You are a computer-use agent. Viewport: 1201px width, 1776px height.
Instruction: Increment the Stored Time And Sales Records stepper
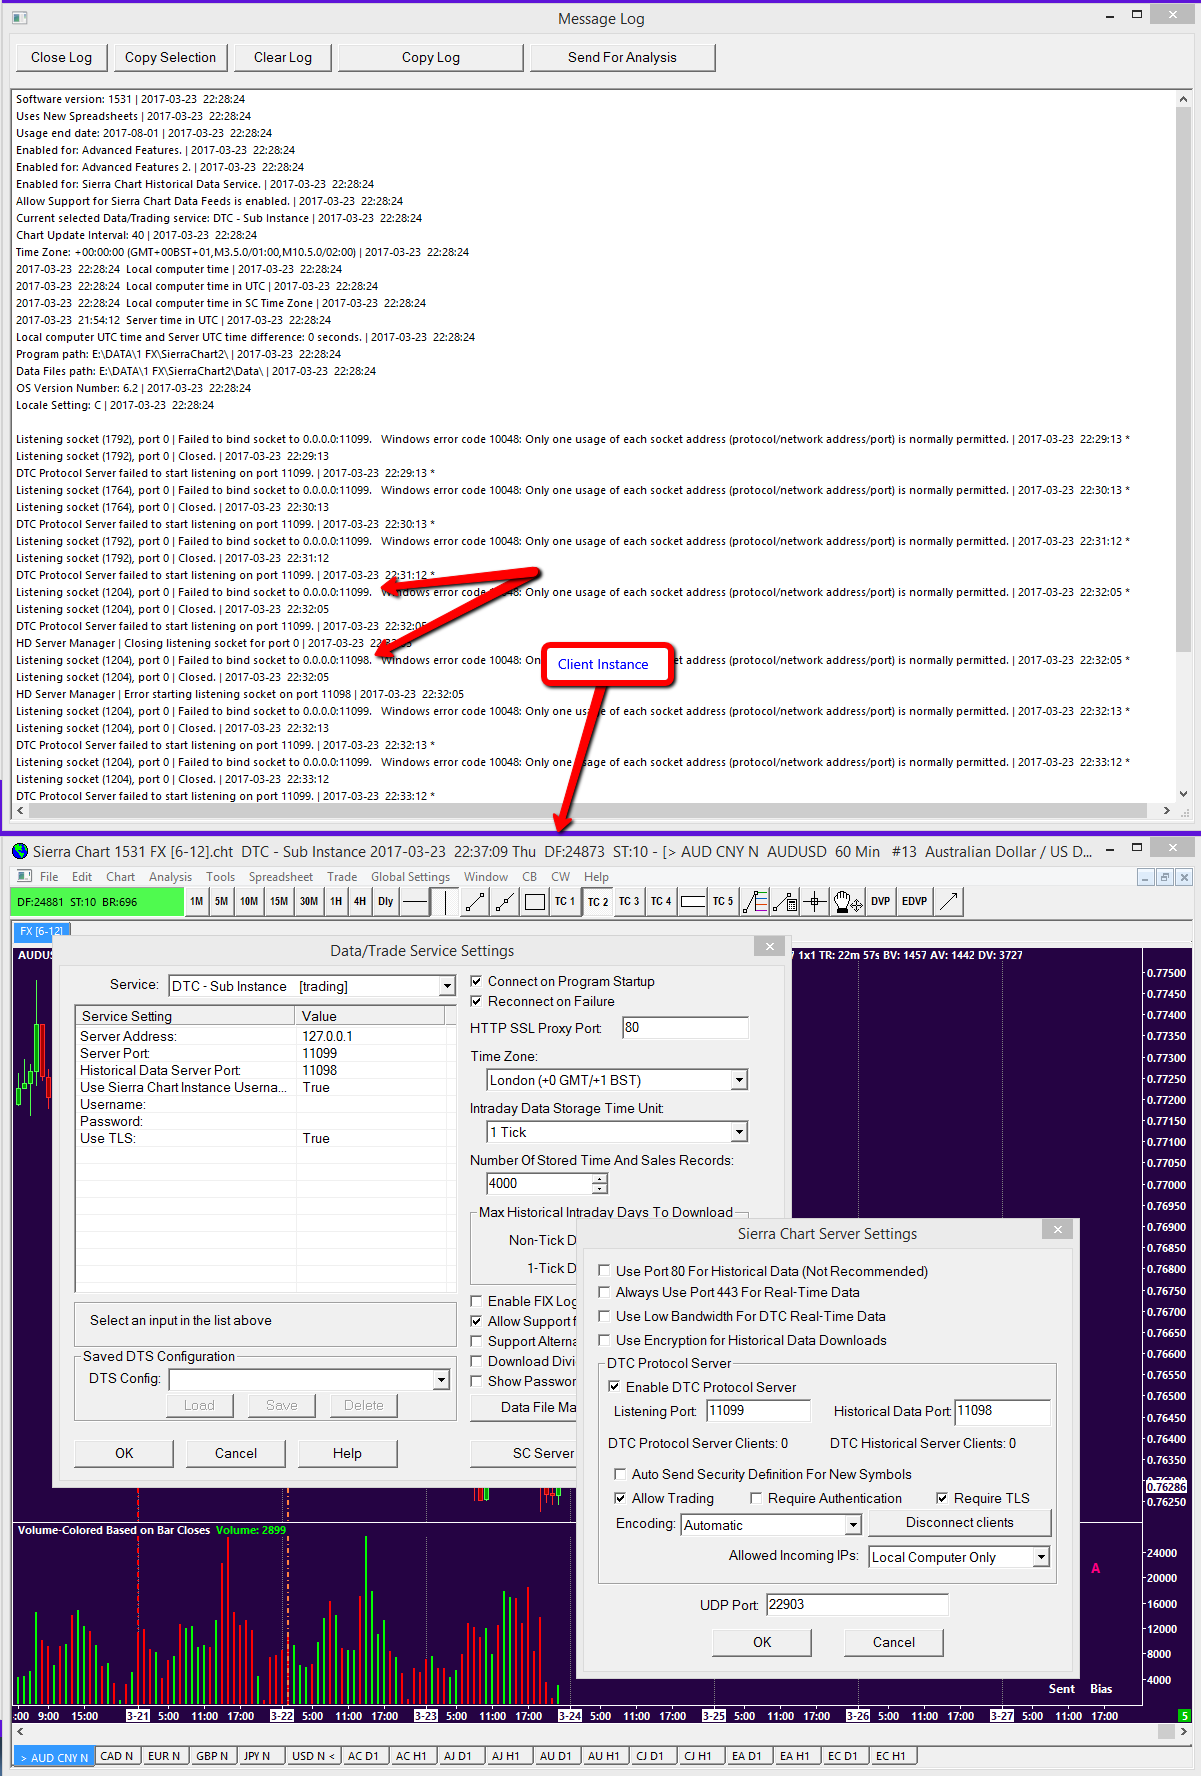coord(599,1179)
